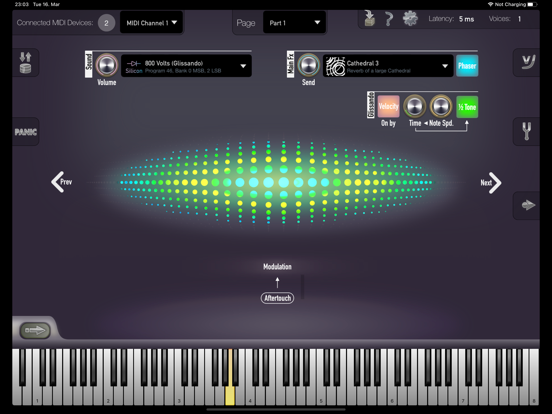
Task: Click the glissando Time knob
Action: [415, 106]
